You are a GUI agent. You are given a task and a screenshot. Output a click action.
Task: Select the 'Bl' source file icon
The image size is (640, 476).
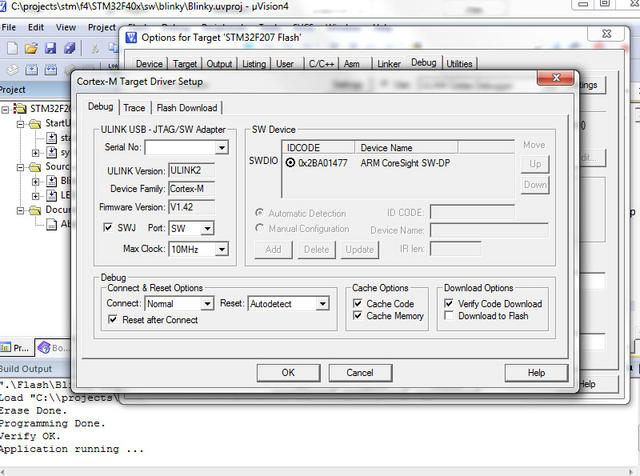(x=51, y=181)
